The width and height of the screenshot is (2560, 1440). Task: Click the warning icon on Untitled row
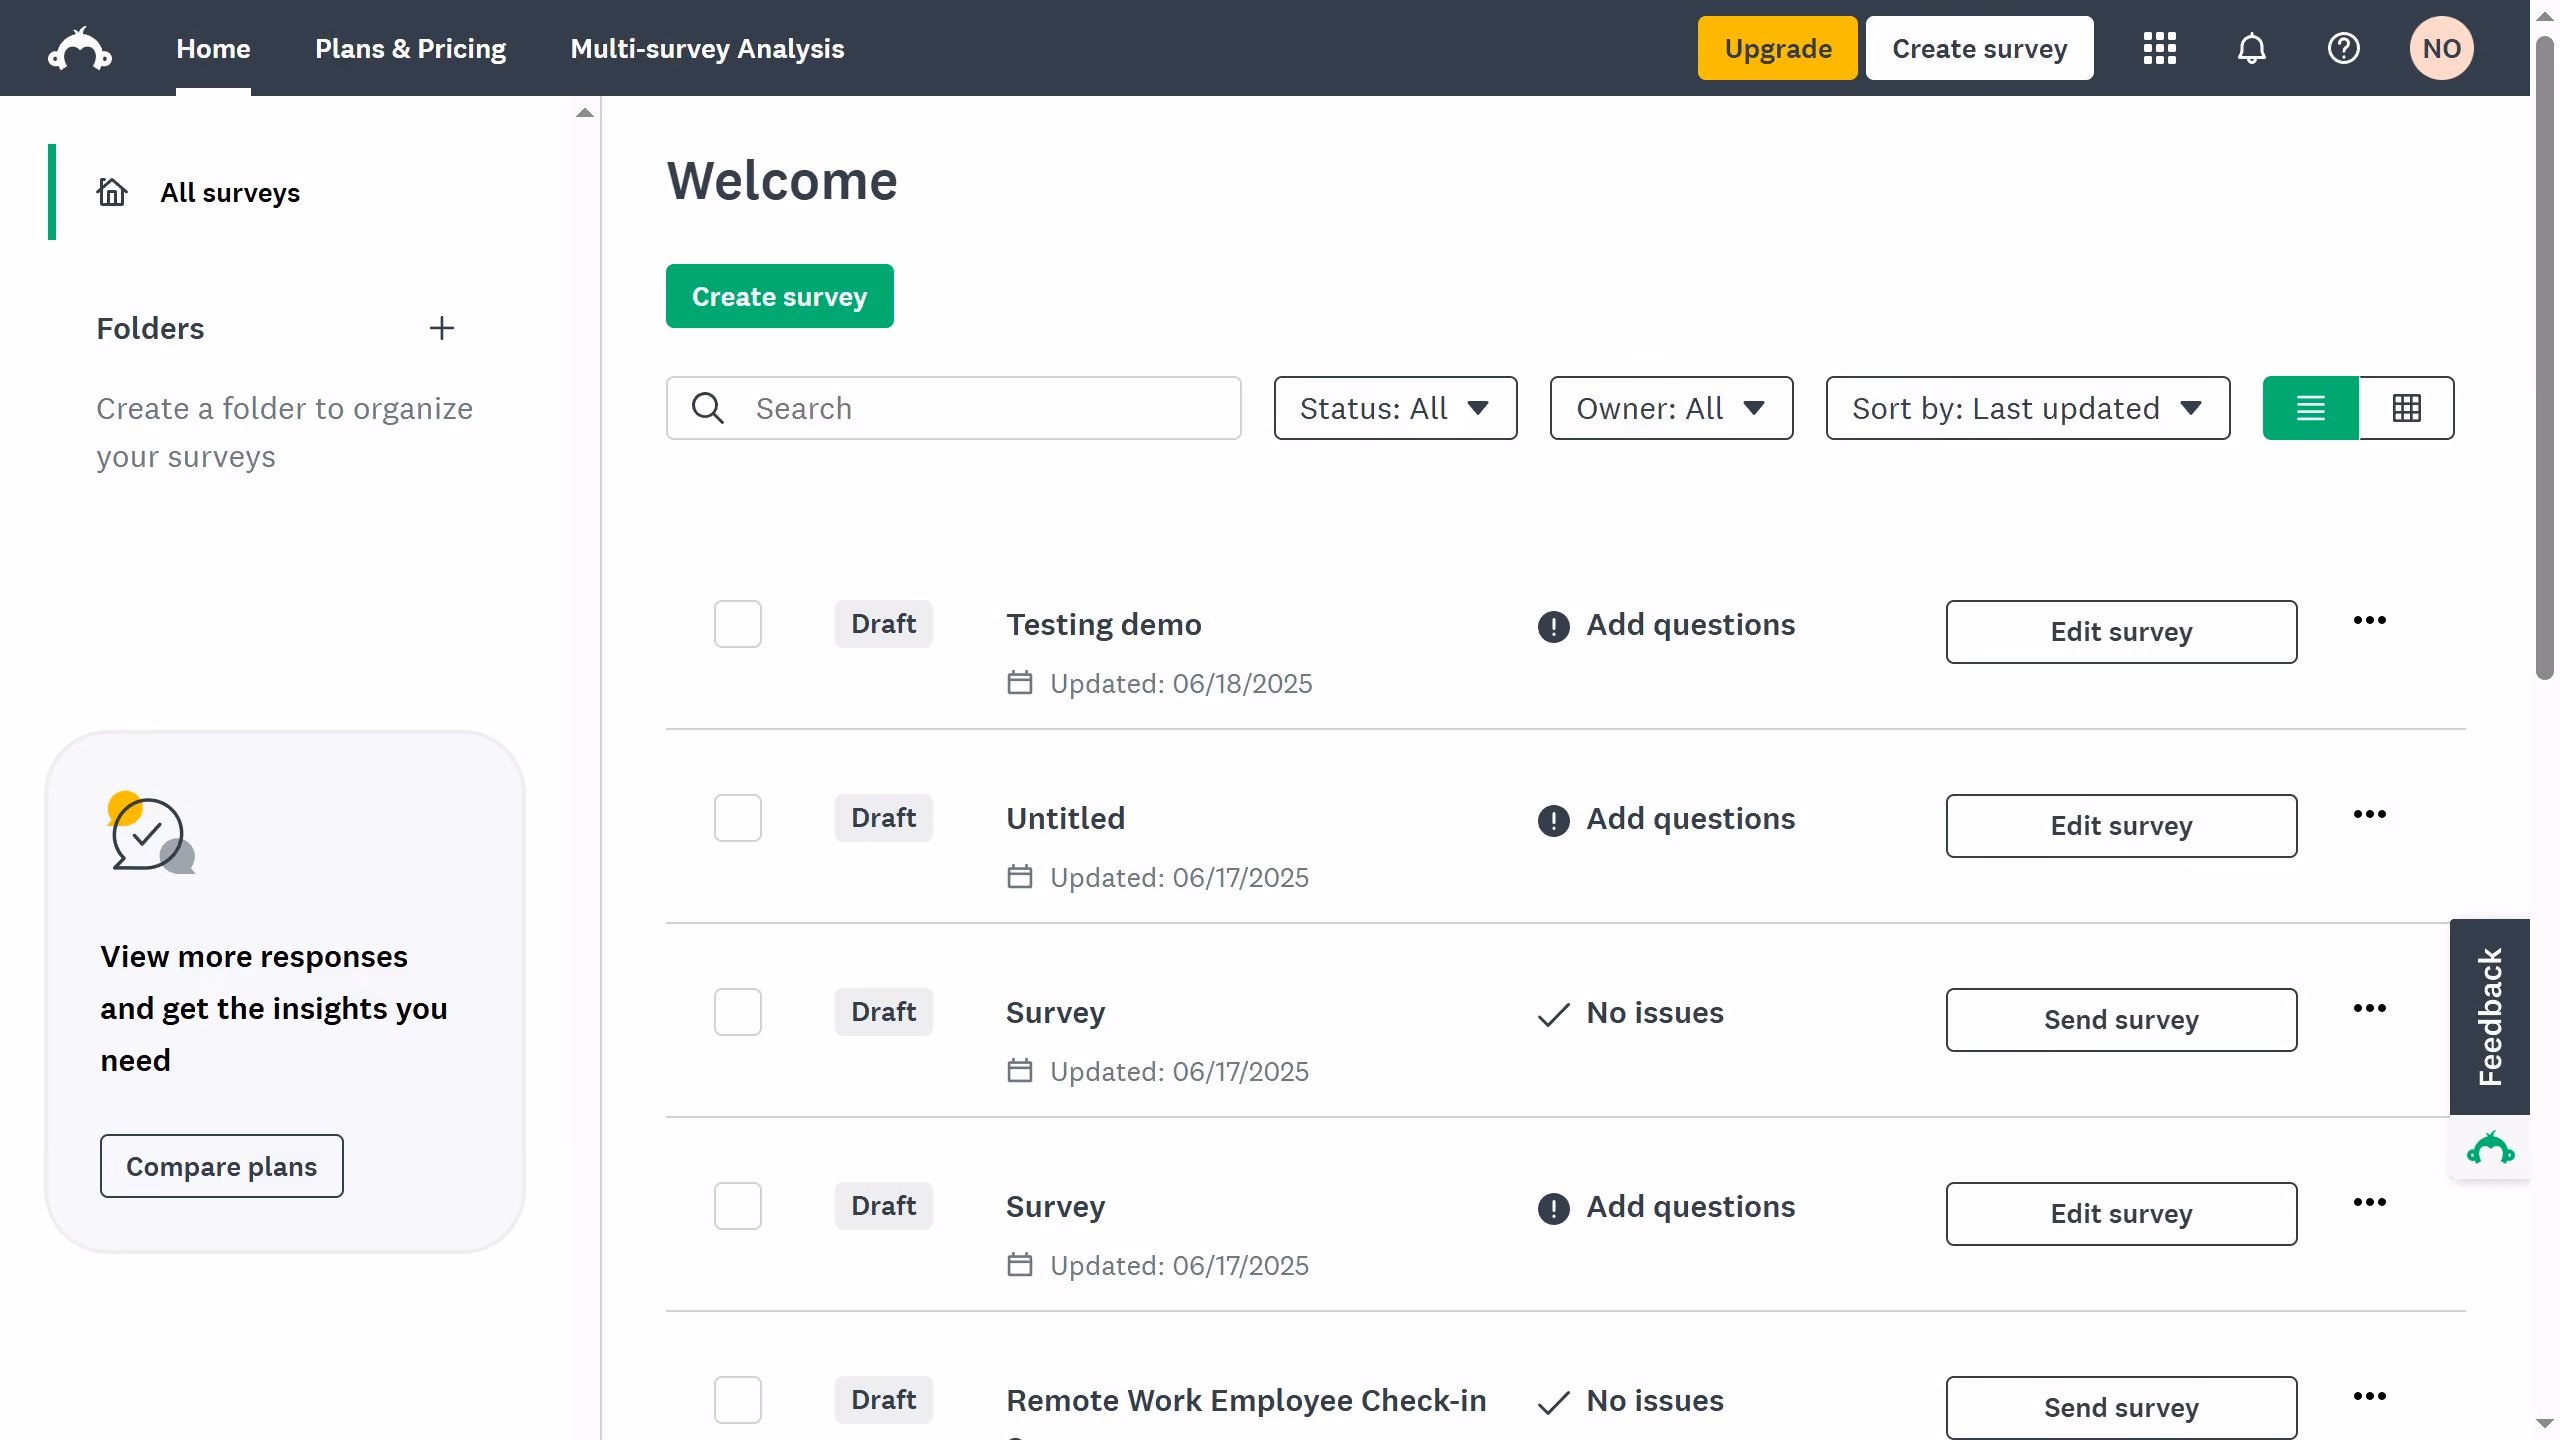coord(1553,821)
